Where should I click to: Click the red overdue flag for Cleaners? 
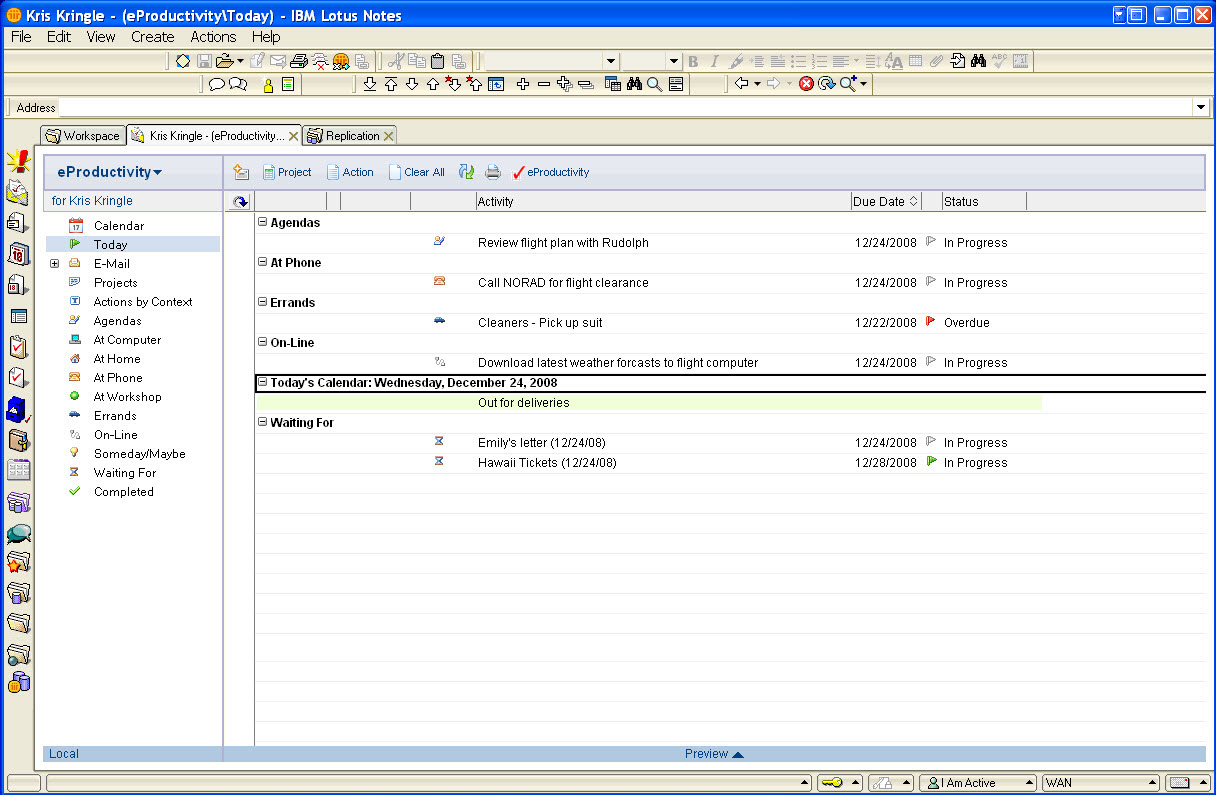(931, 322)
